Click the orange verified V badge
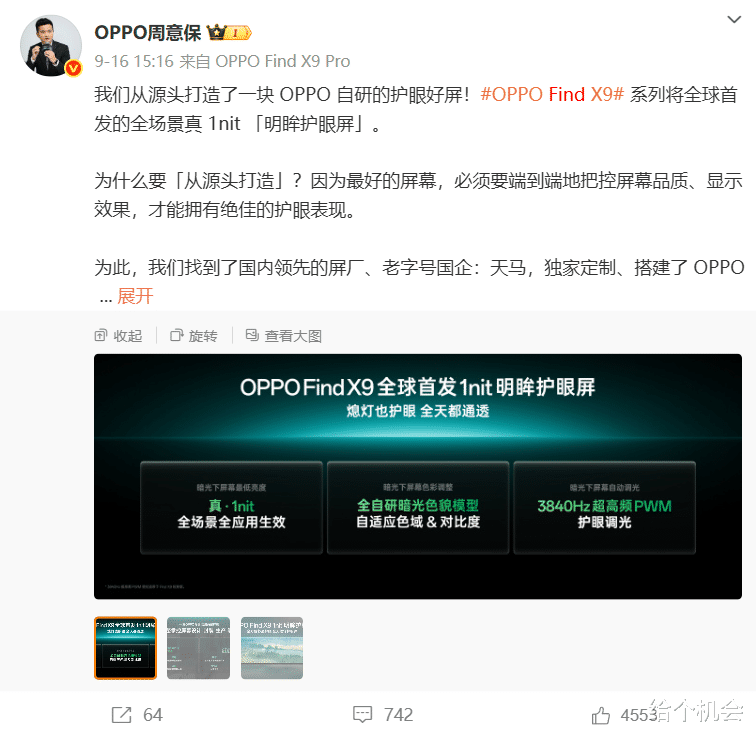 tap(73, 68)
